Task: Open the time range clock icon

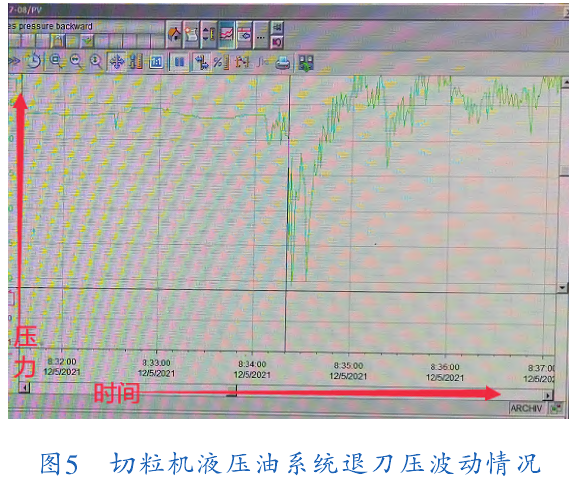Action: (x=34, y=61)
